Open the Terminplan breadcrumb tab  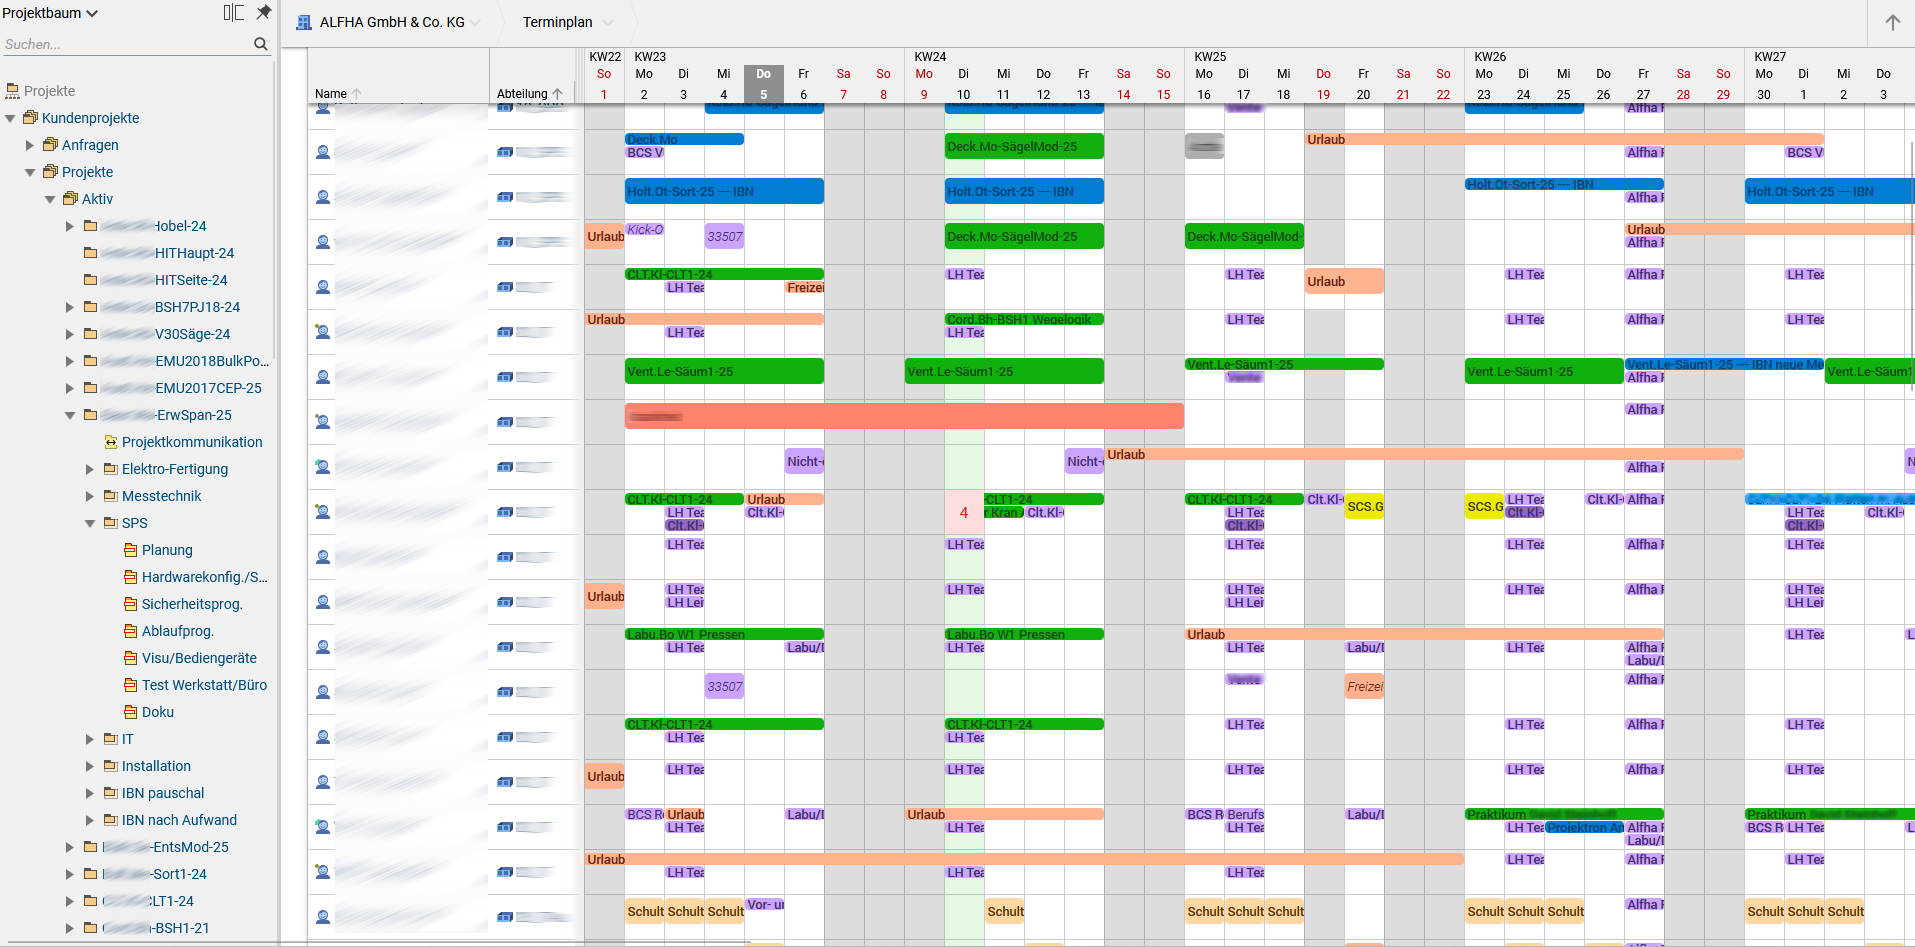click(557, 22)
